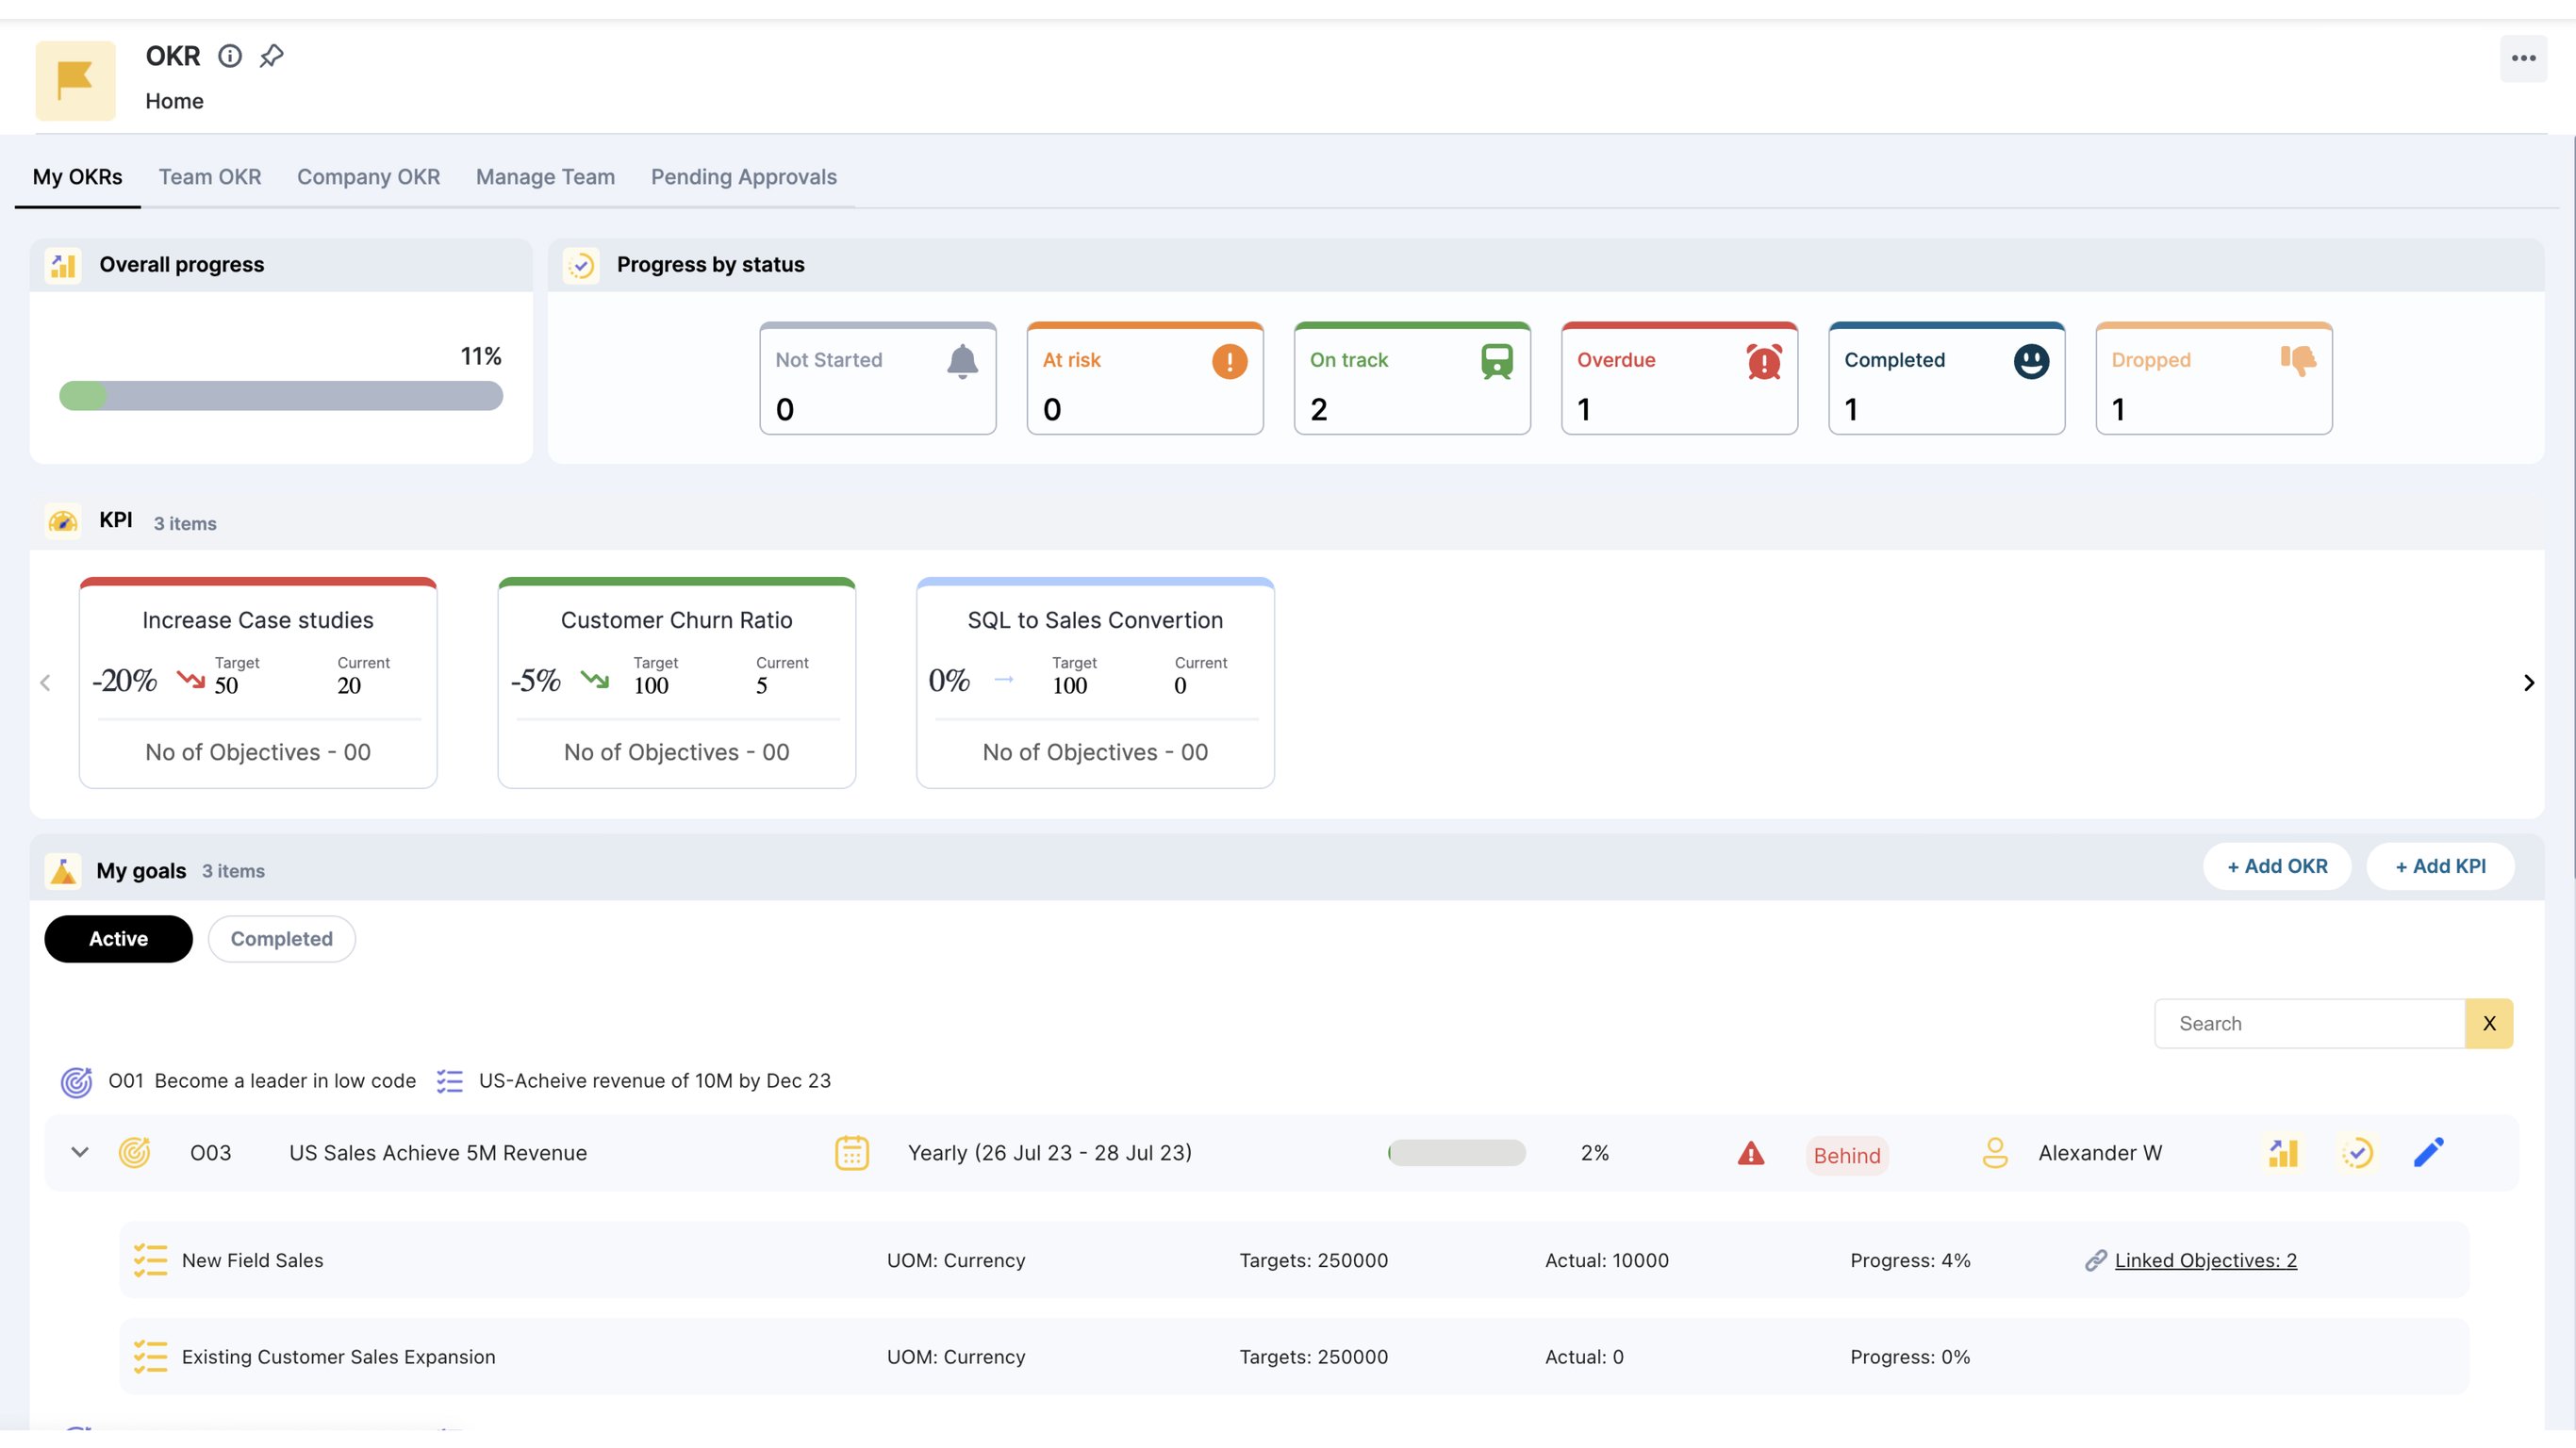2576x1448 pixels.
Task: Edit O03 using the blue pencil icon
Action: pyautogui.click(x=2430, y=1152)
